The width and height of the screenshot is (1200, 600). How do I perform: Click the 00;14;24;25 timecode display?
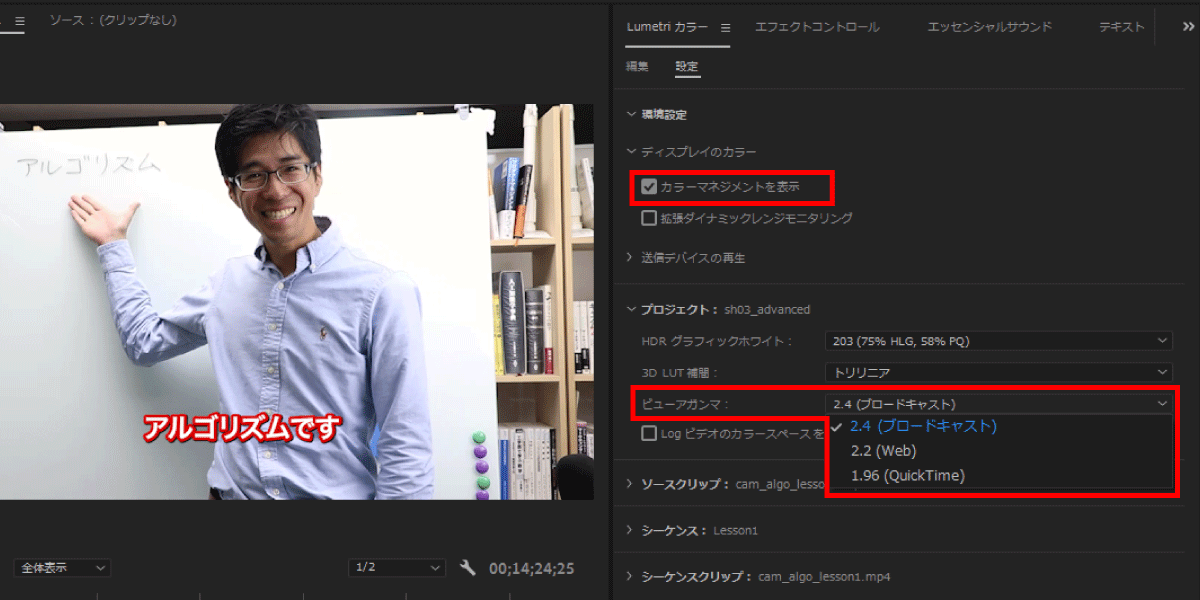click(x=531, y=569)
